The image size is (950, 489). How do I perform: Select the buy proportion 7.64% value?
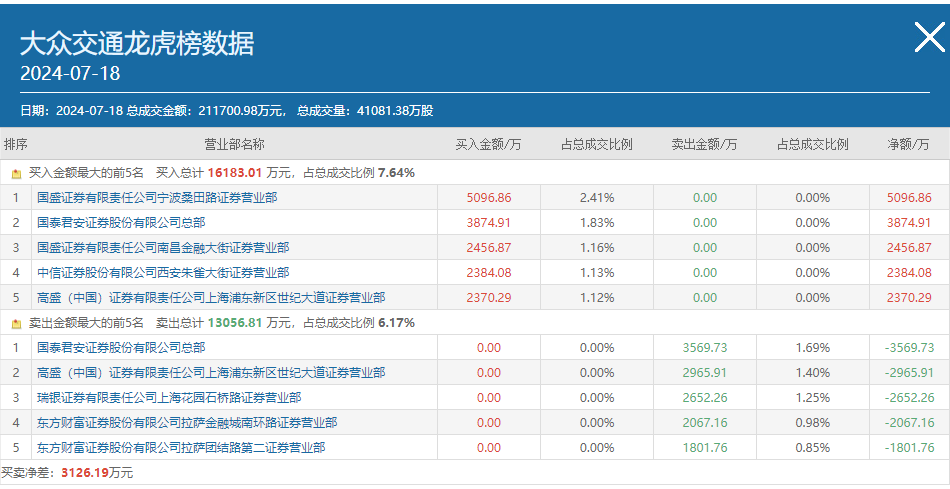click(396, 173)
